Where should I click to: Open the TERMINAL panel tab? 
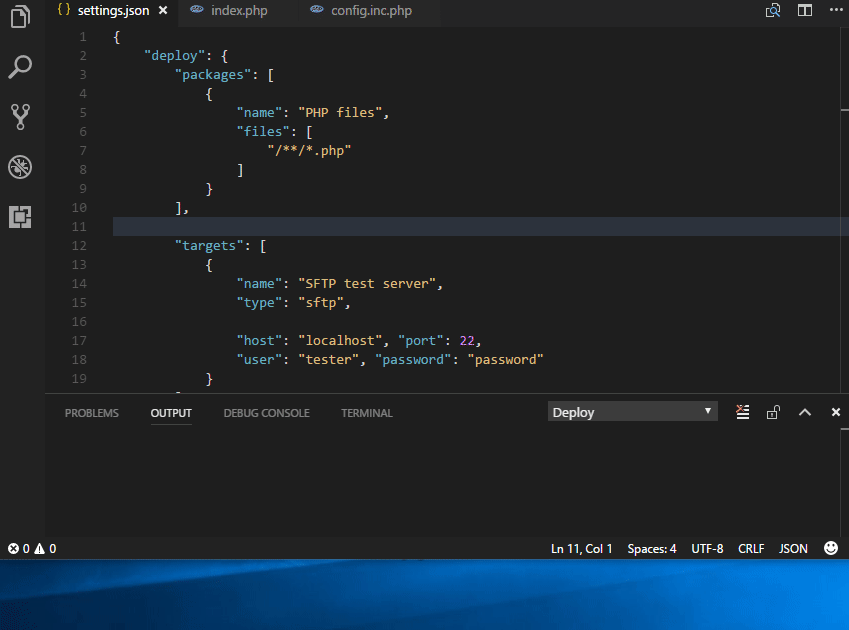point(366,412)
